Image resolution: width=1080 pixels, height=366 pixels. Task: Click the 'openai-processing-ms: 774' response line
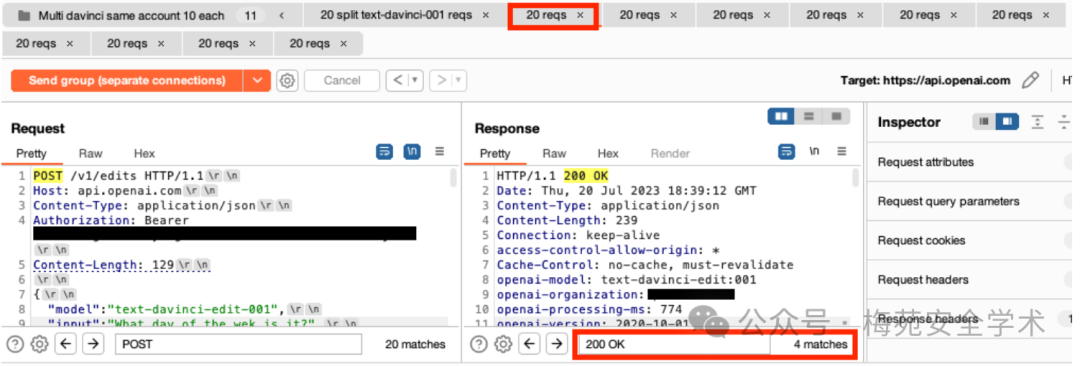[589, 309]
